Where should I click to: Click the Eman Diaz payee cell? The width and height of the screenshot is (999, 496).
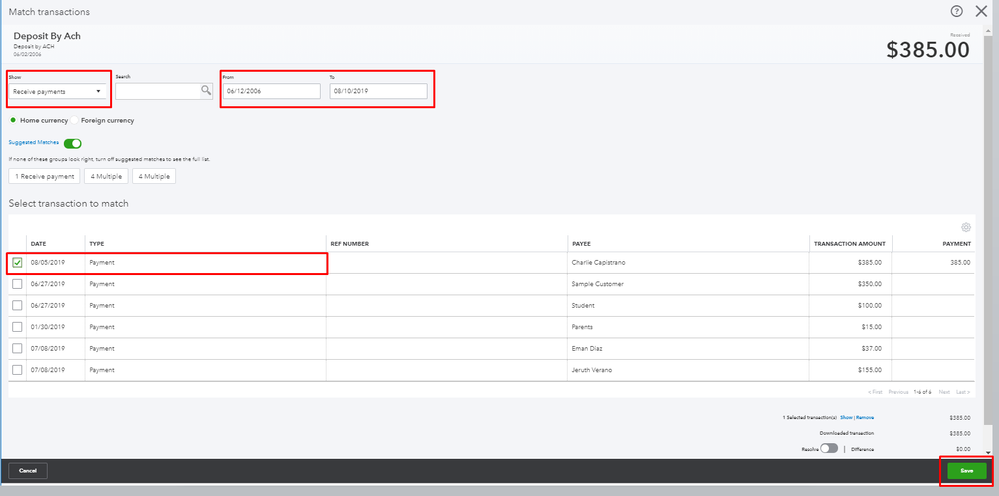click(587, 348)
